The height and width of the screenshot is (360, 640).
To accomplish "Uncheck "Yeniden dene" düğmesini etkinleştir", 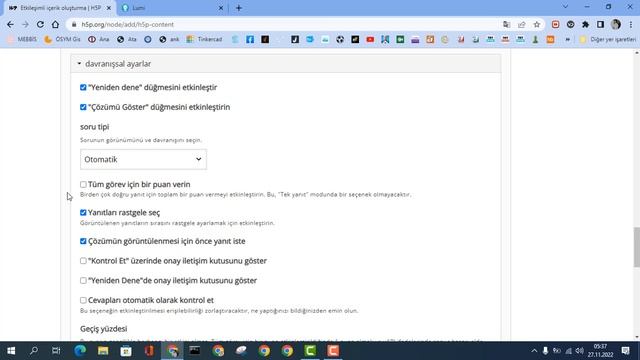I will (83, 87).
